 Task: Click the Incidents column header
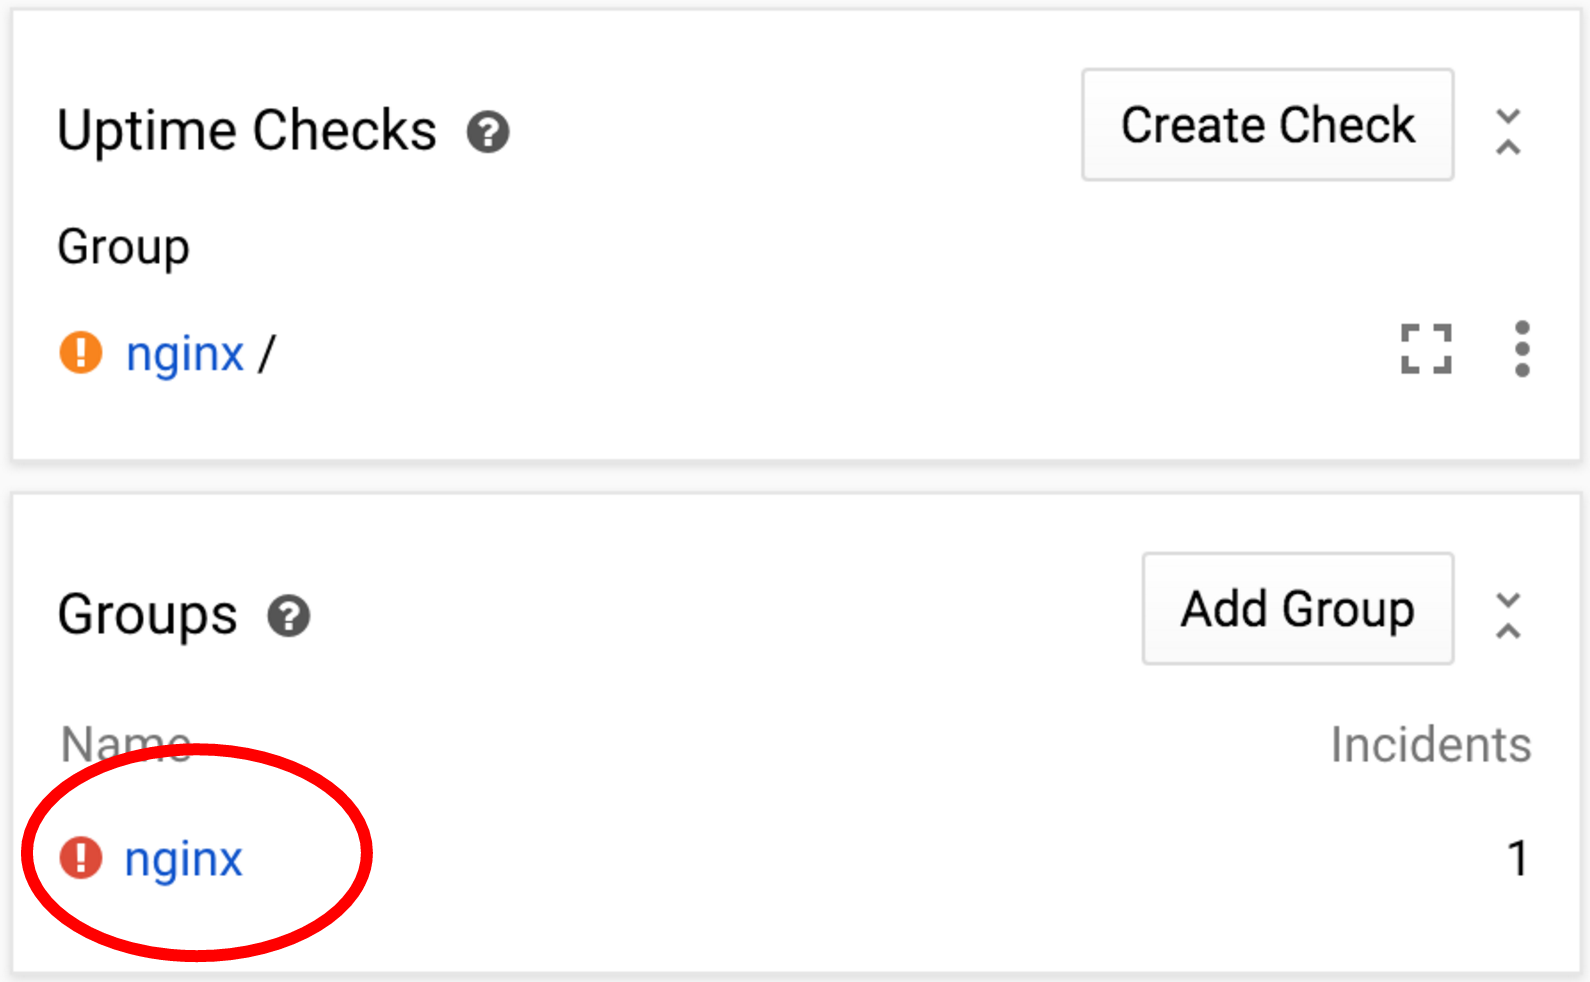[1430, 745]
